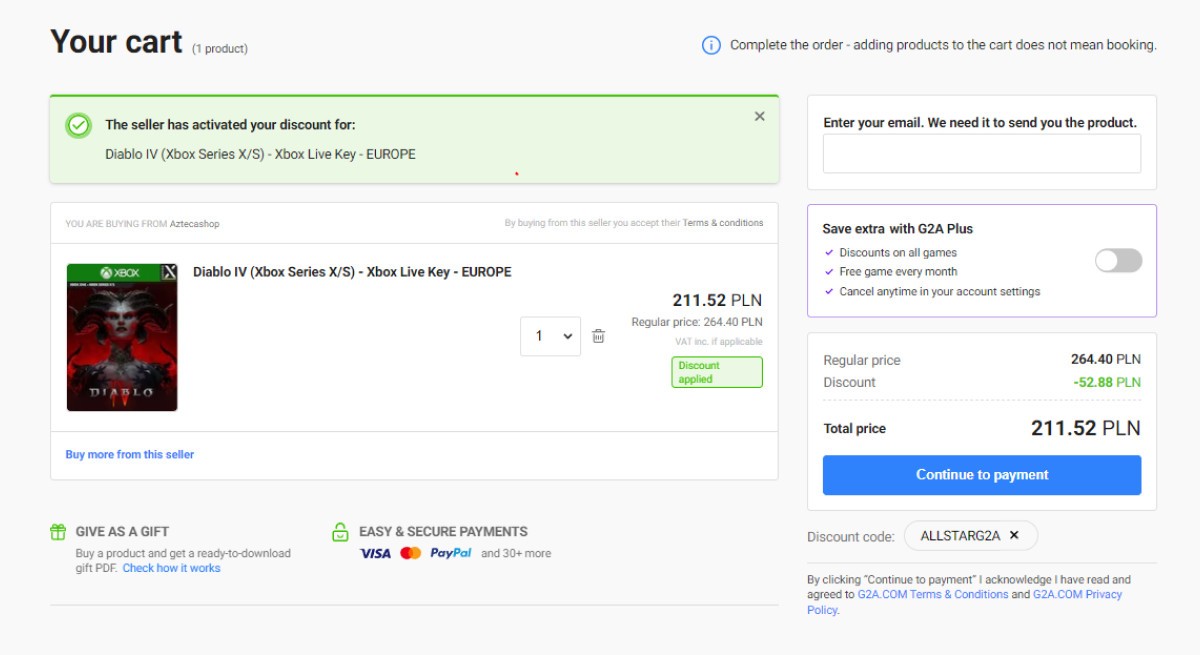The width and height of the screenshot is (1200, 655).
Task: Open G2A.COM Terms & Conditions link
Action: pos(933,594)
